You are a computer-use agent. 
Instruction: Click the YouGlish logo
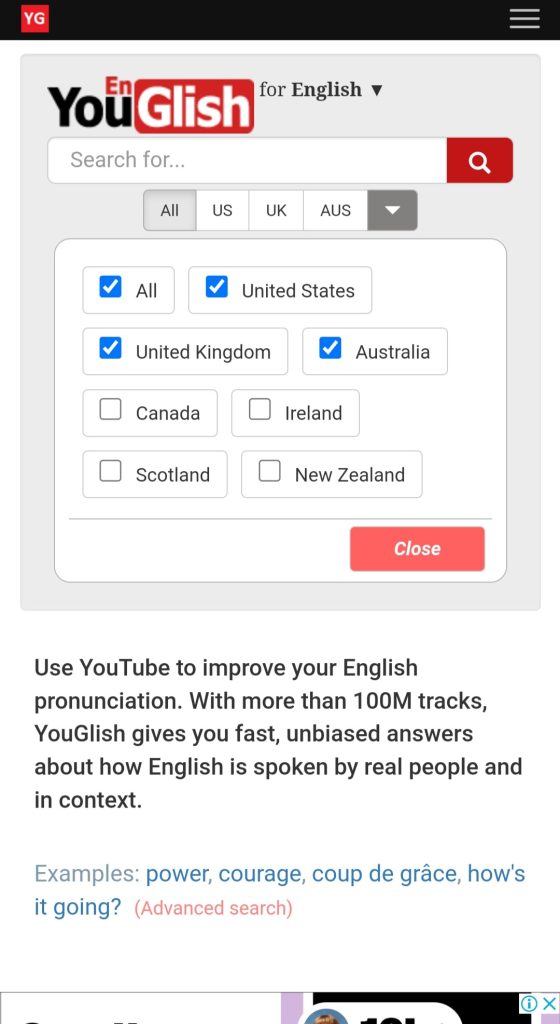151,104
